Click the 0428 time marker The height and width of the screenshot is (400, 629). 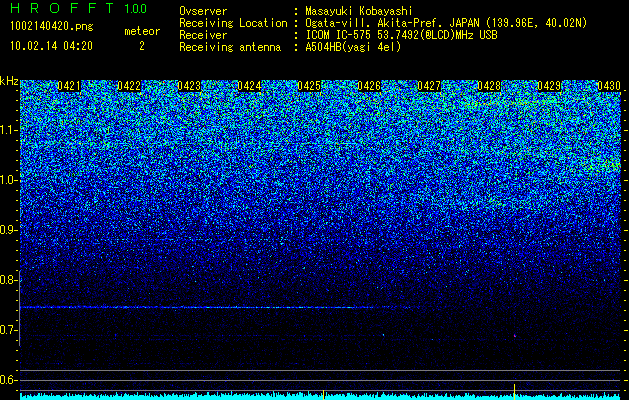point(489,86)
